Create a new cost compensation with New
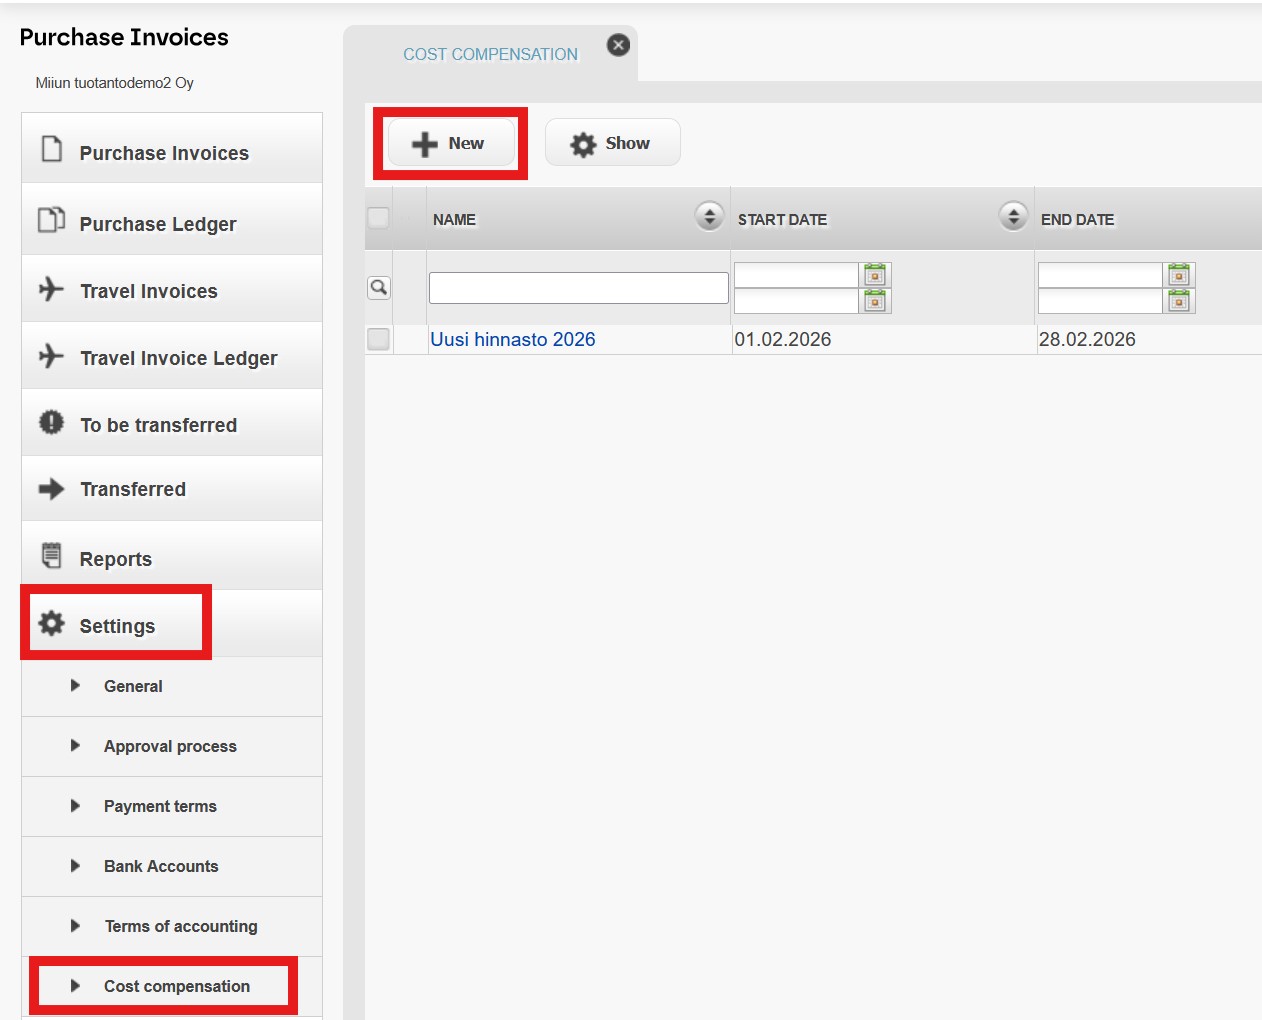Image resolution: width=1262 pixels, height=1020 pixels. (x=451, y=143)
